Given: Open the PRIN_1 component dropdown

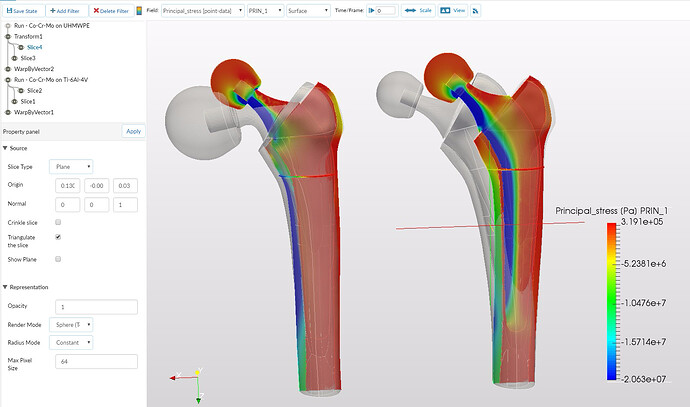Looking at the screenshot, I should (265, 11).
